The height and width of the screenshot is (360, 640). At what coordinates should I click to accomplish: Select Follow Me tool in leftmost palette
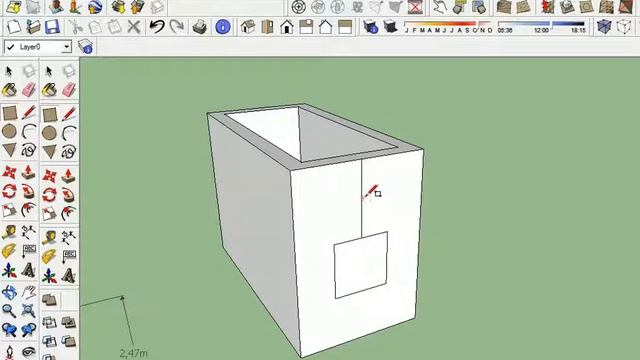[x=29, y=191]
